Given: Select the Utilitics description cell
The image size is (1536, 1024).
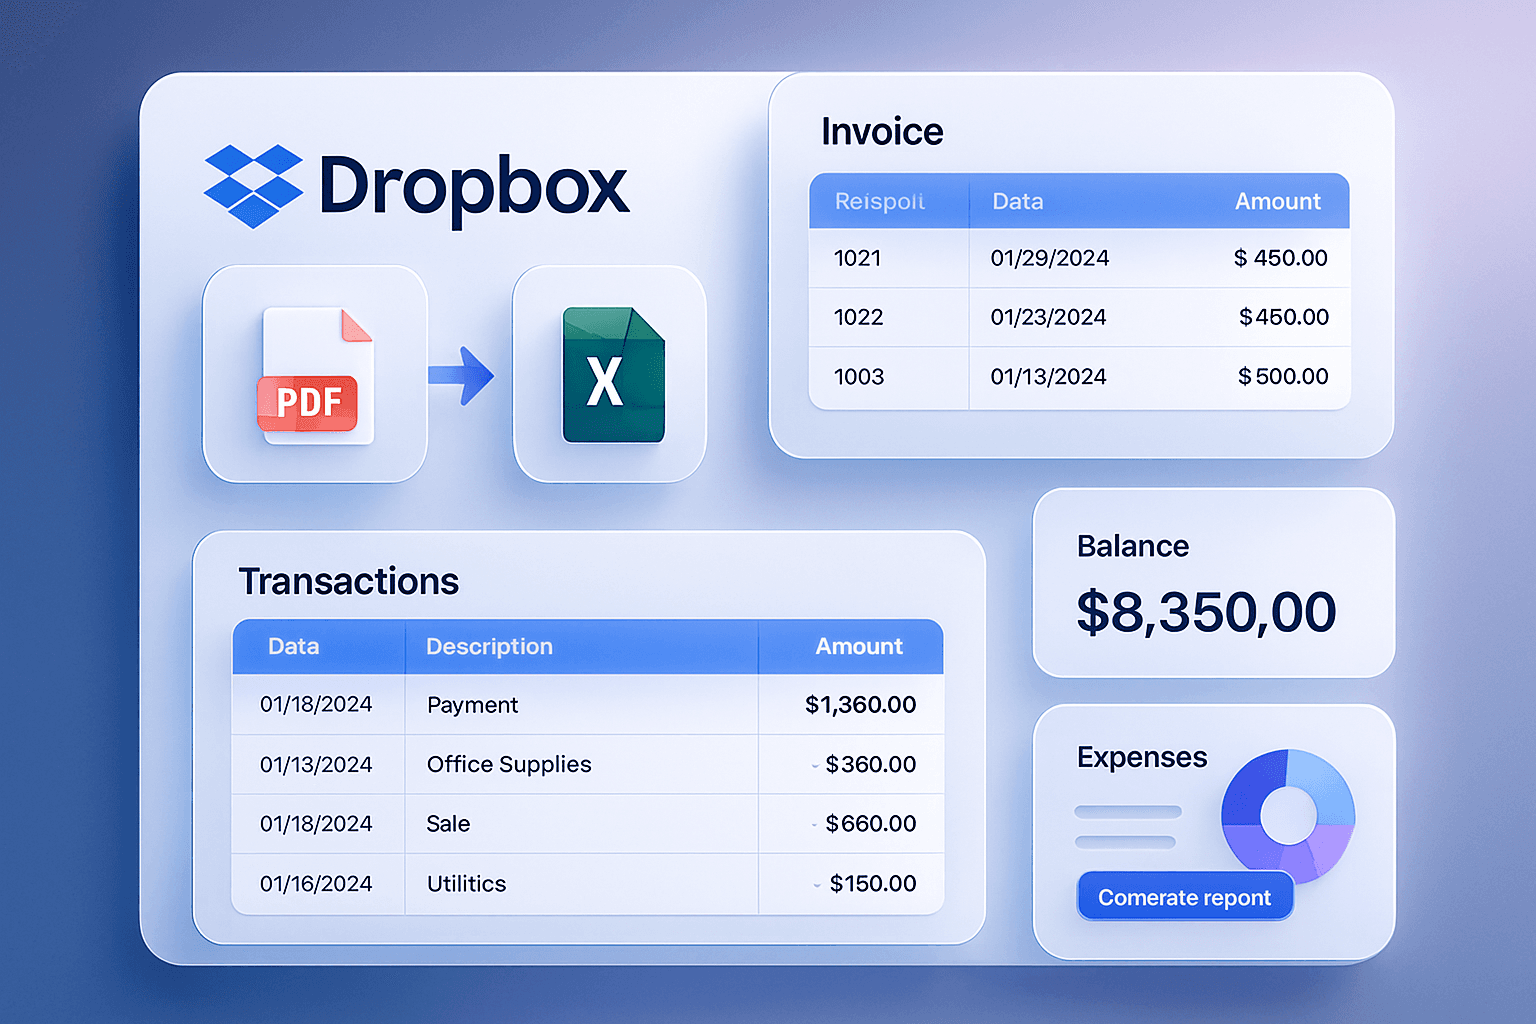Looking at the screenshot, I should pos(467,884).
